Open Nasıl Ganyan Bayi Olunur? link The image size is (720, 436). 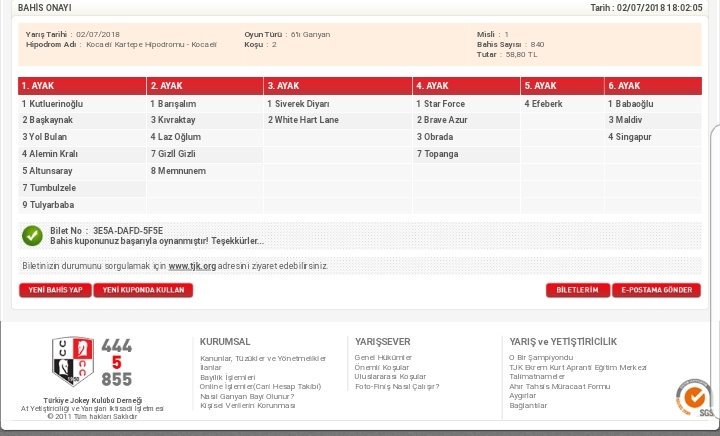[x=247, y=396]
